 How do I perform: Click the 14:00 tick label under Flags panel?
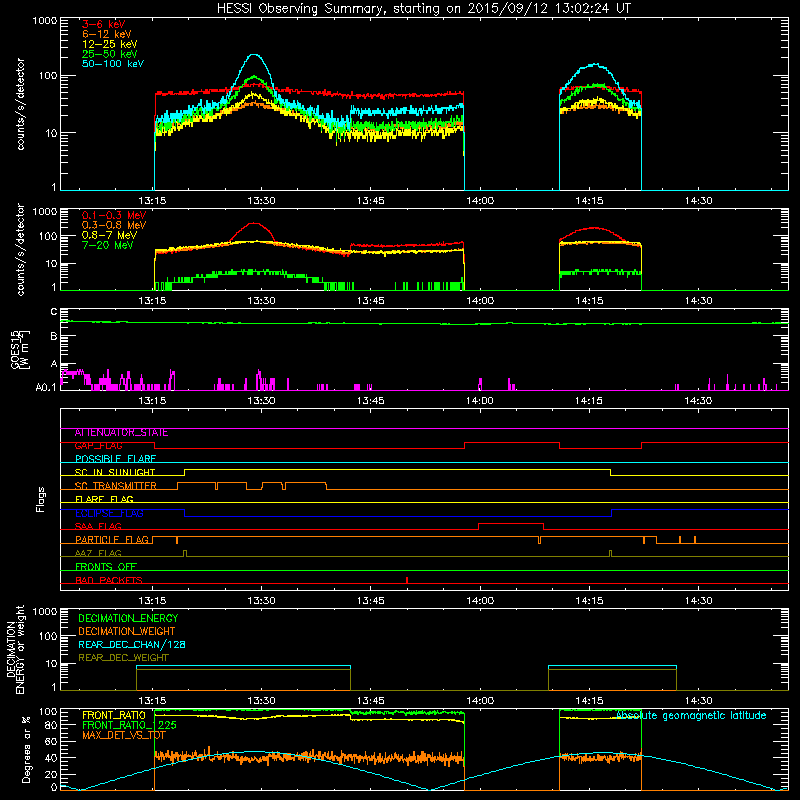480,601
